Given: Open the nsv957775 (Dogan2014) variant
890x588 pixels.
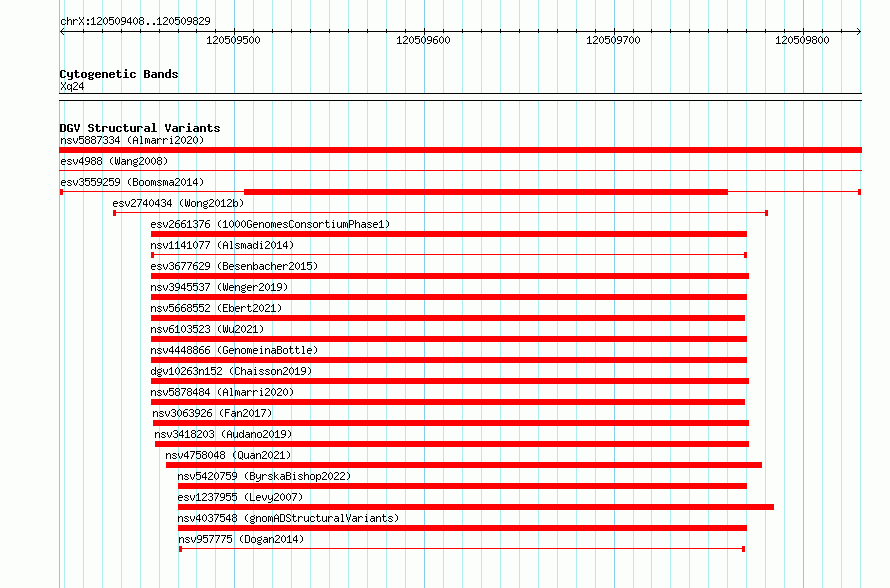Looking at the screenshot, I should [241, 539].
